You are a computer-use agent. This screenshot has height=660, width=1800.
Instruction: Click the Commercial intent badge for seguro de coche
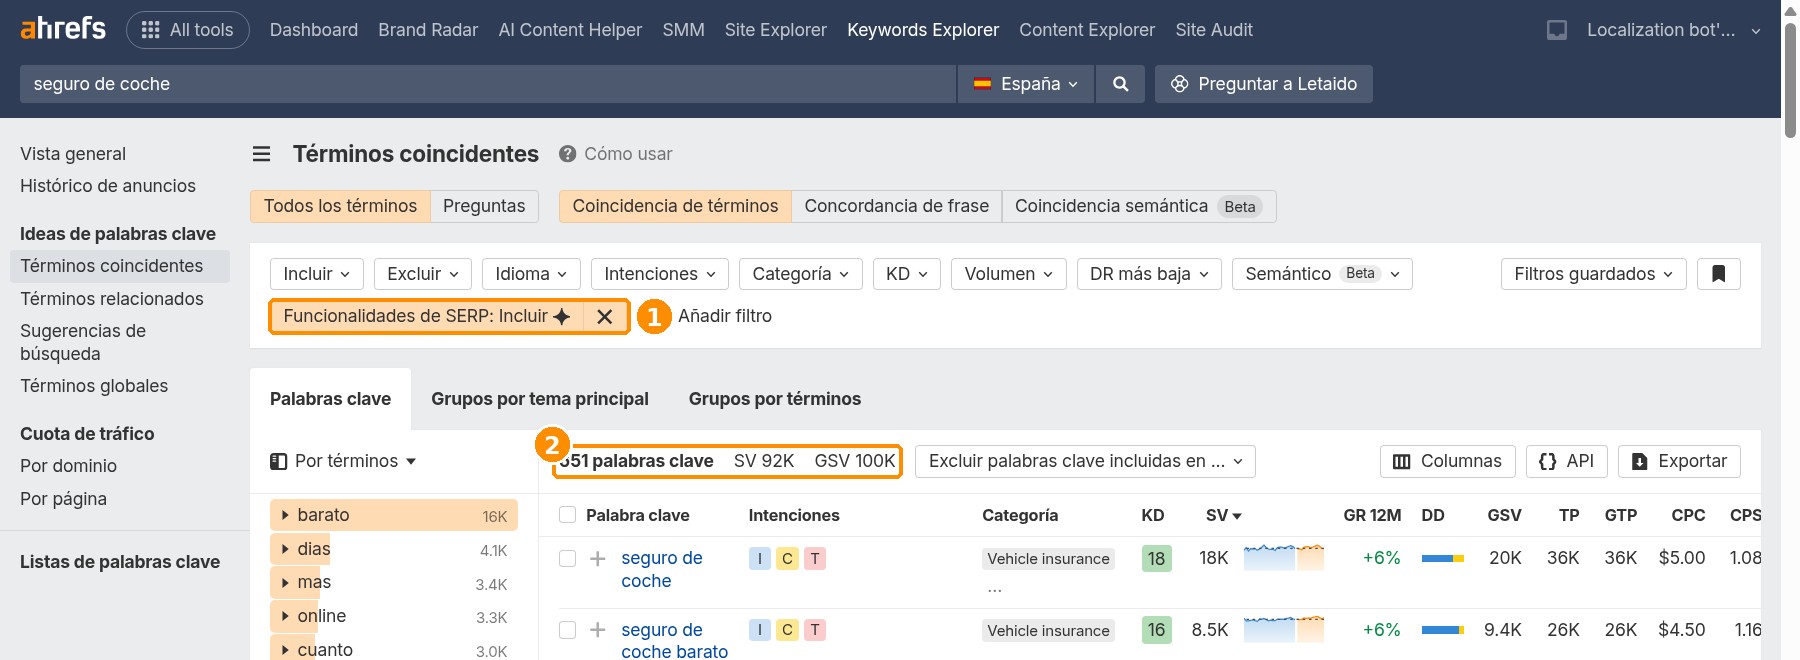(x=787, y=558)
